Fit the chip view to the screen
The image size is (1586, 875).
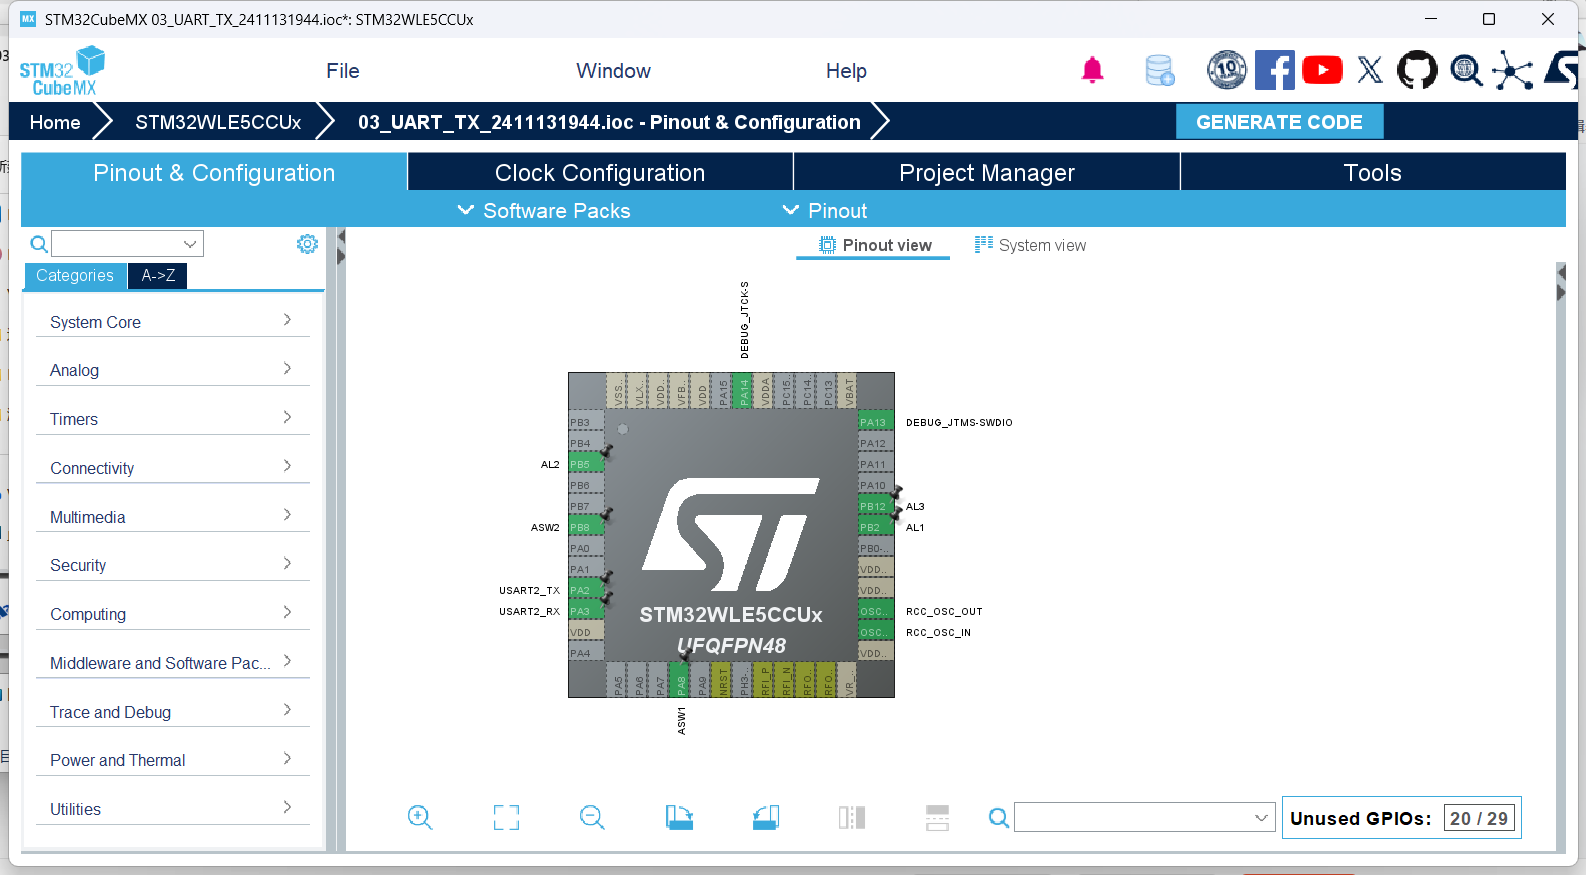pos(506,818)
